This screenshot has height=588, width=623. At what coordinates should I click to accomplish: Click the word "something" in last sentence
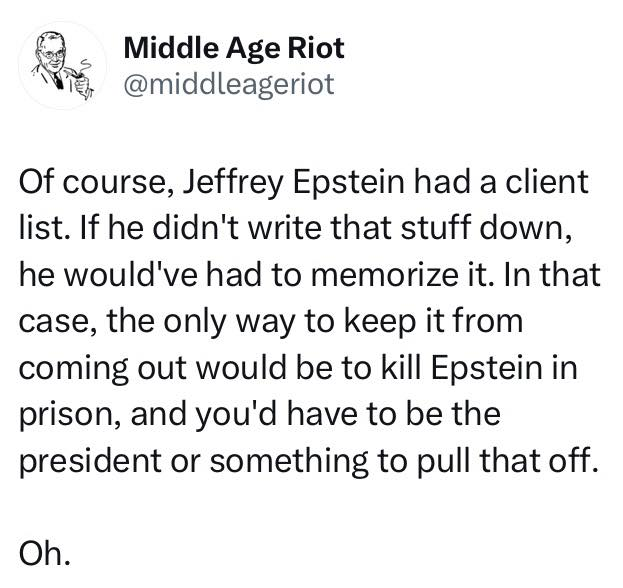[289, 462]
